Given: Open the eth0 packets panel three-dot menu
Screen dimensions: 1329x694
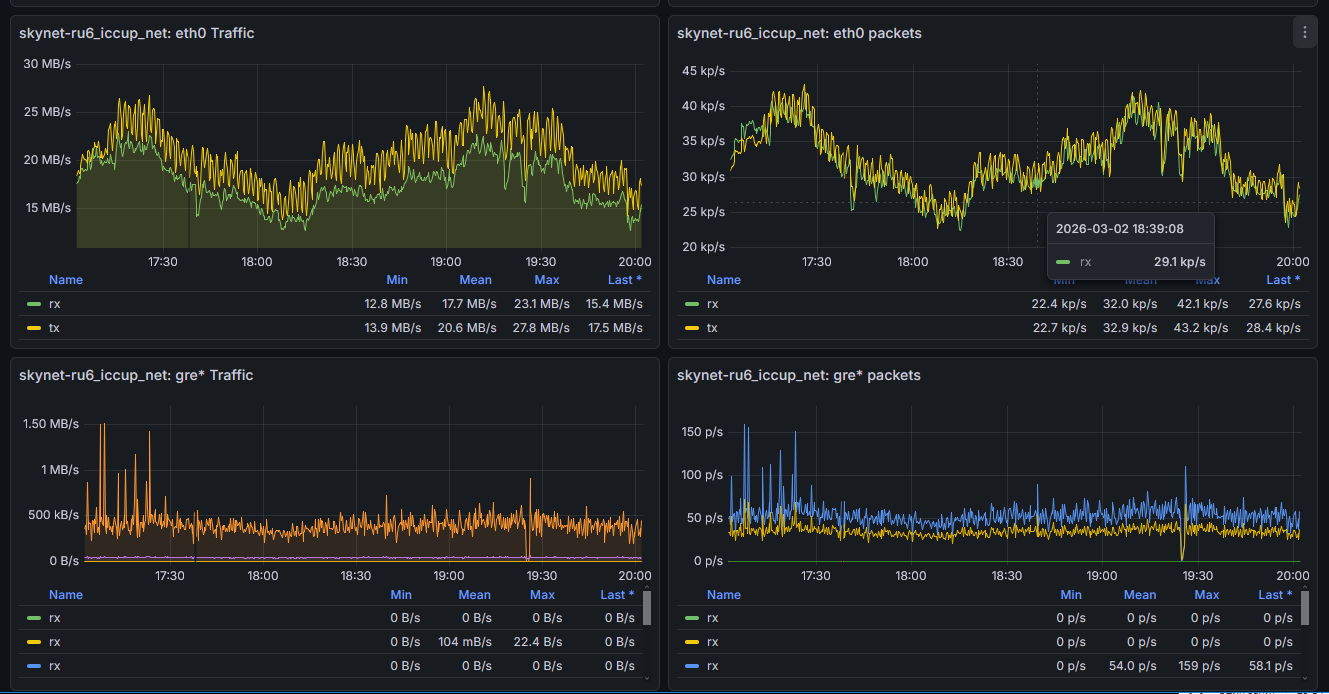Looking at the screenshot, I should tap(1303, 33).
